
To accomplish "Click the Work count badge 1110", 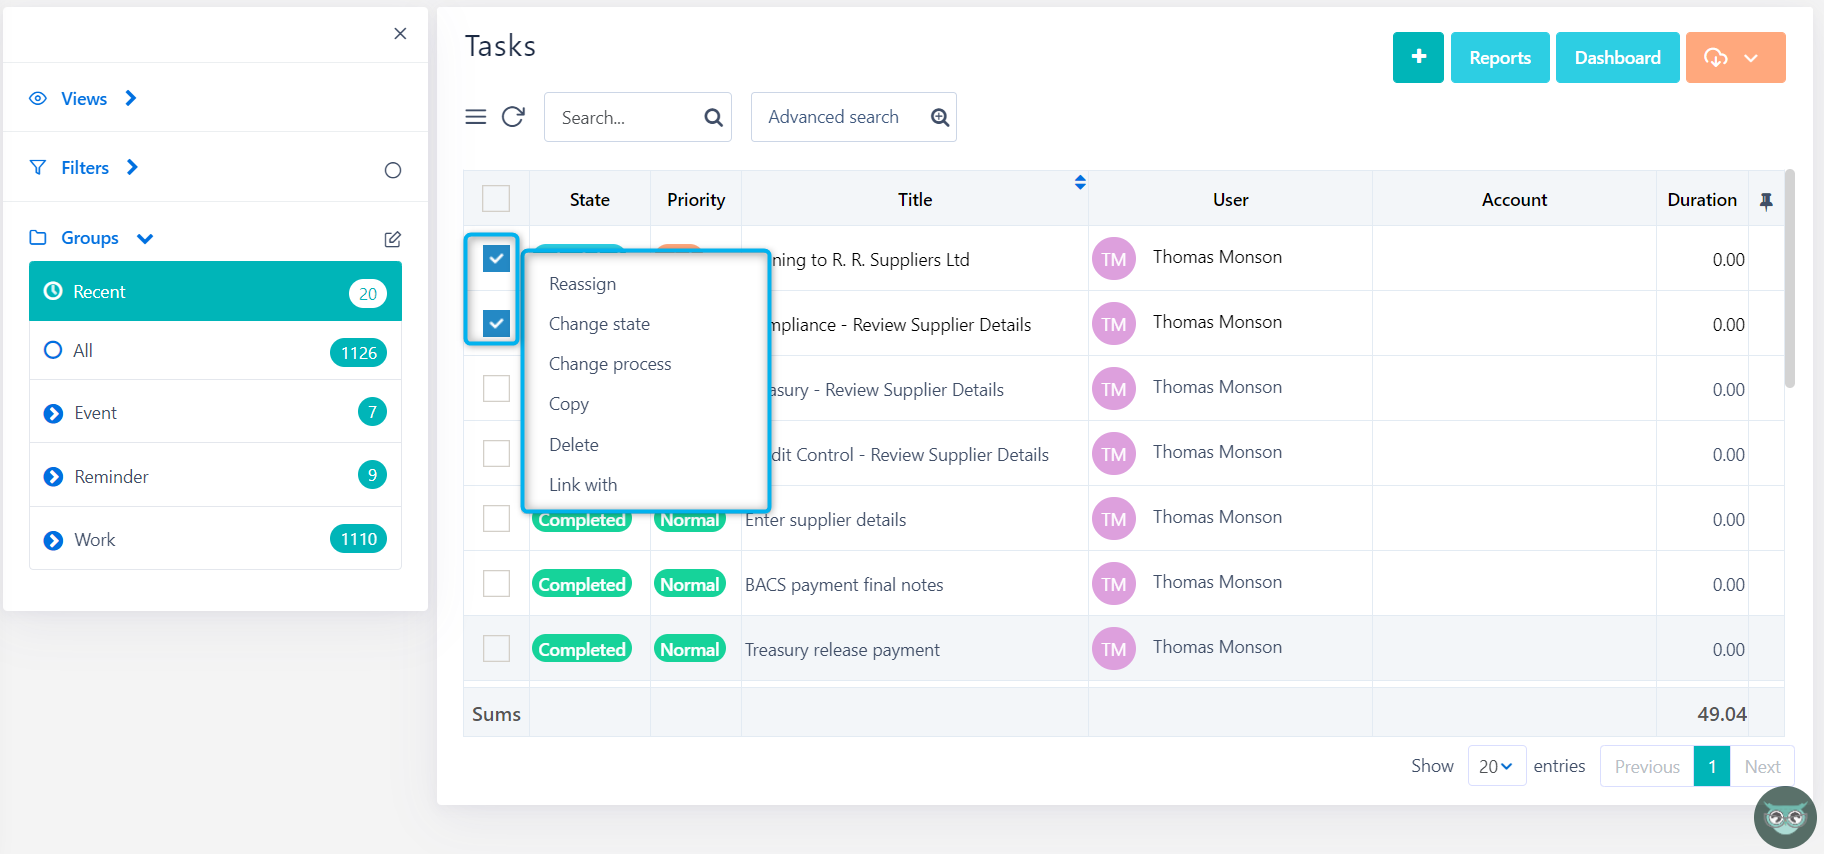I will pyautogui.click(x=359, y=539).
